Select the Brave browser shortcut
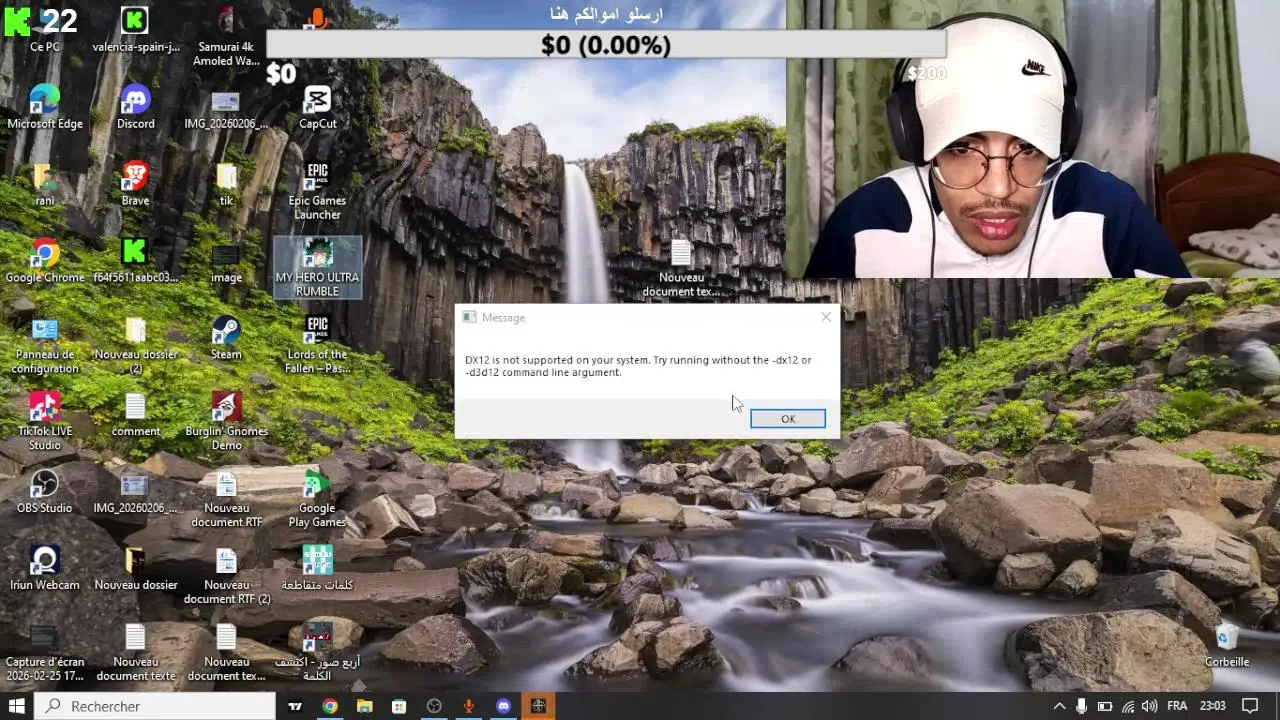This screenshot has width=1280, height=720. (x=135, y=184)
